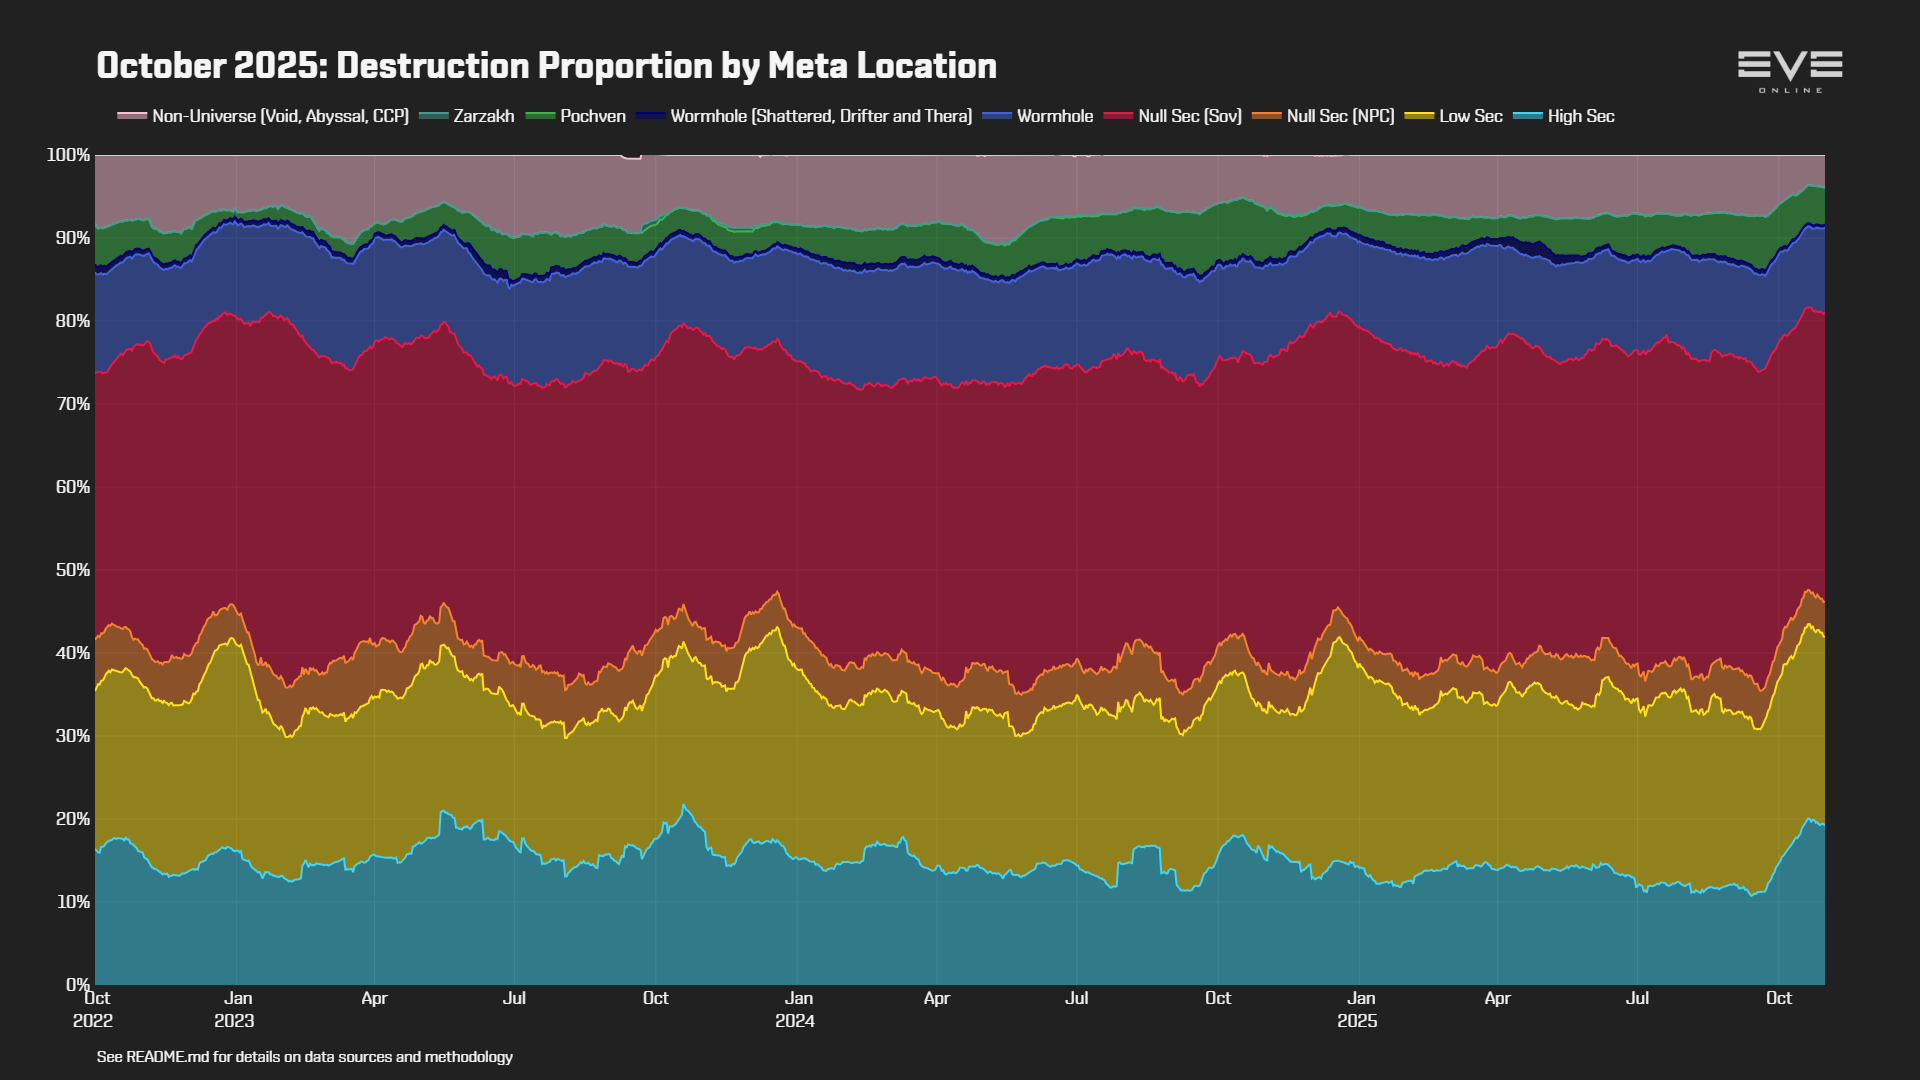Click the High Sec cyan color swatch
Screen dimensions: 1920x1080
coord(1528,116)
